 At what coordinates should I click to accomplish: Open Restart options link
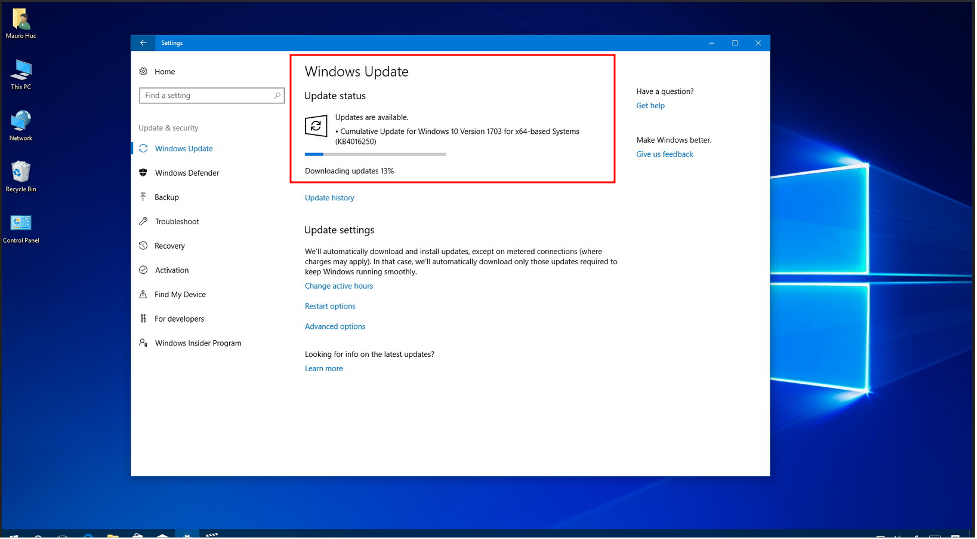click(x=330, y=306)
